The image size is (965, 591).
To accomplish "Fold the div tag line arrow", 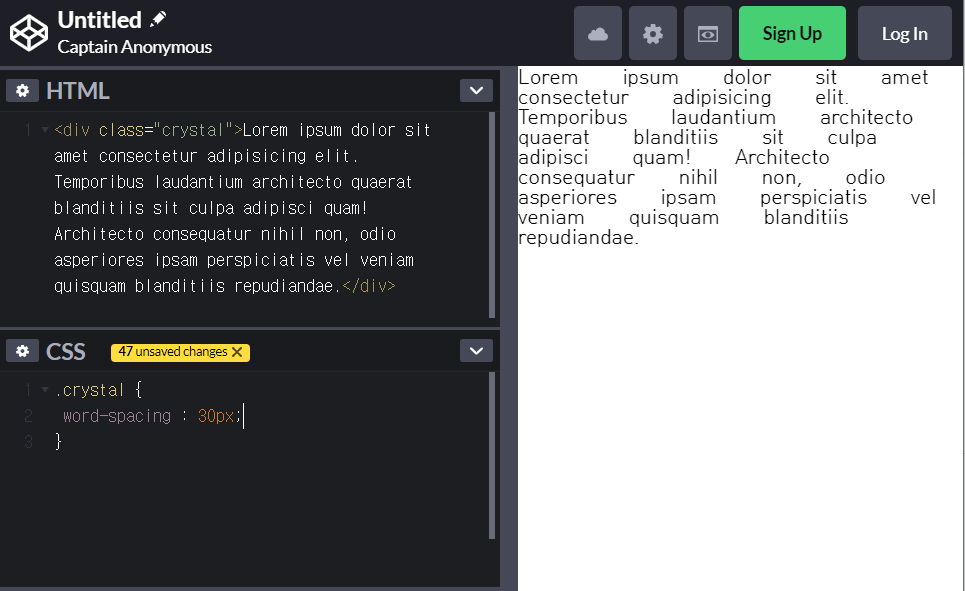I will tap(44, 130).
